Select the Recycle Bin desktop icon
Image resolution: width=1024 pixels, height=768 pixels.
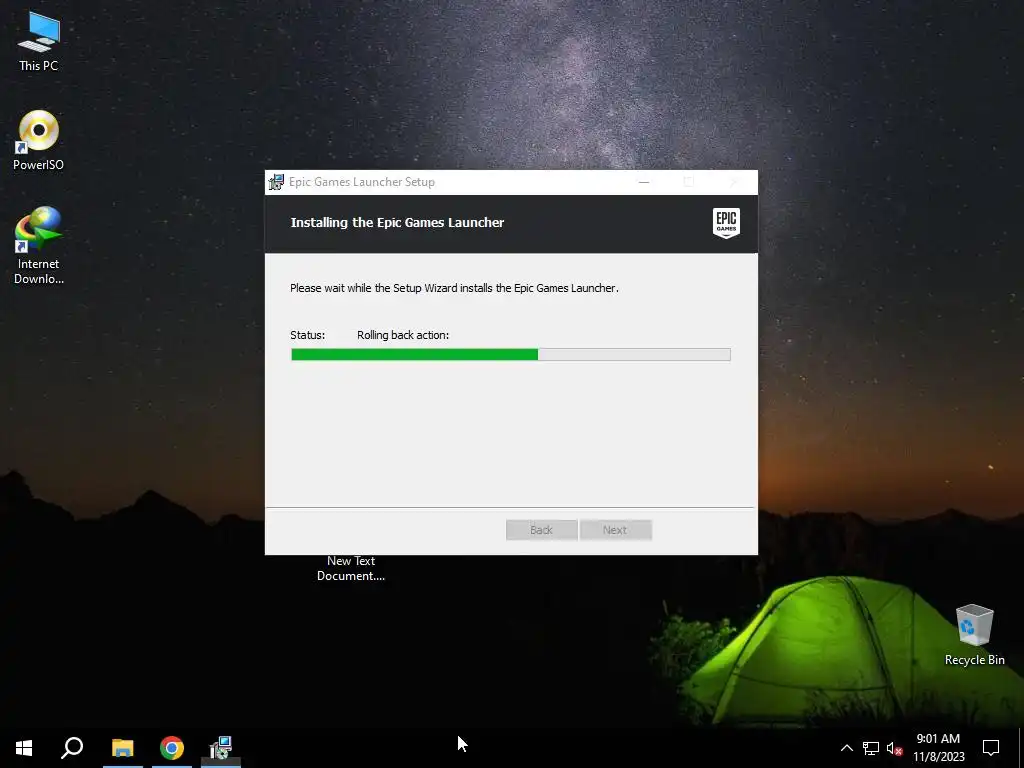point(974,635)
